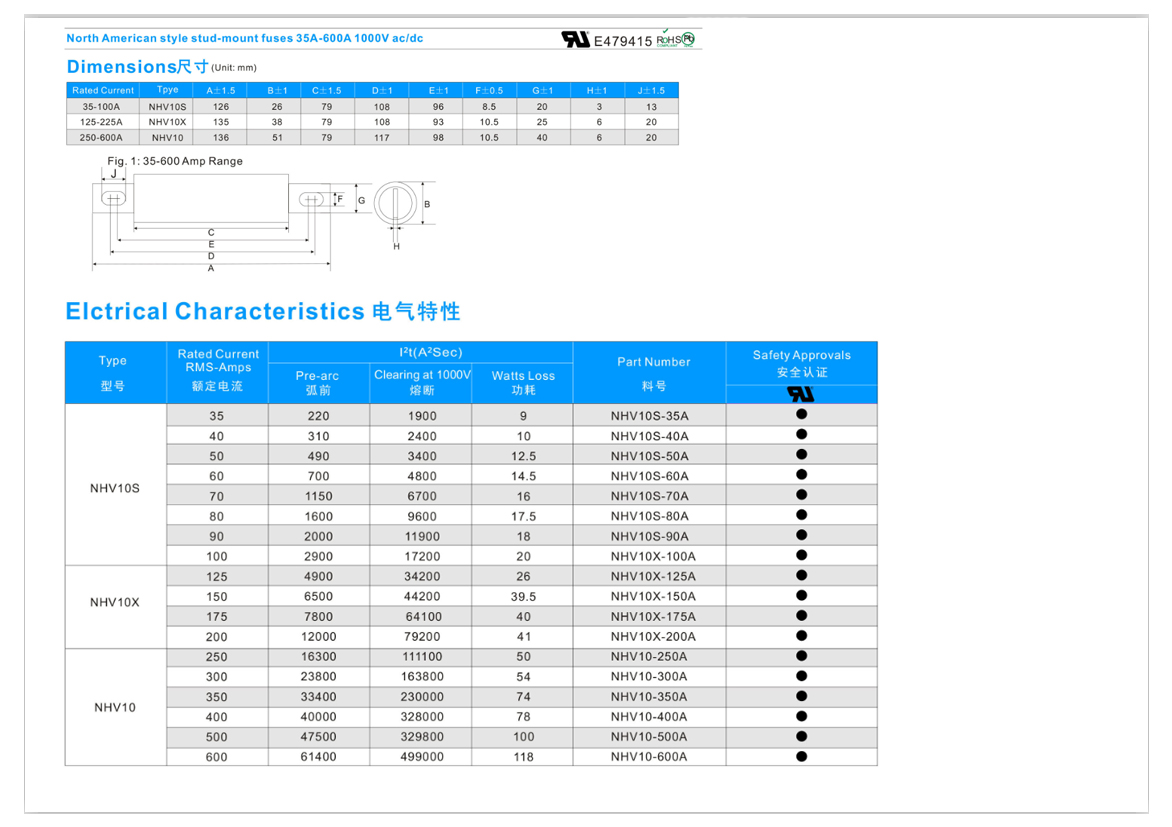Image resolution: width=1172 pixels, height=827 pixels.
Task: Click the '250-600A' rated current cell
Action: [x=102, y=138]
